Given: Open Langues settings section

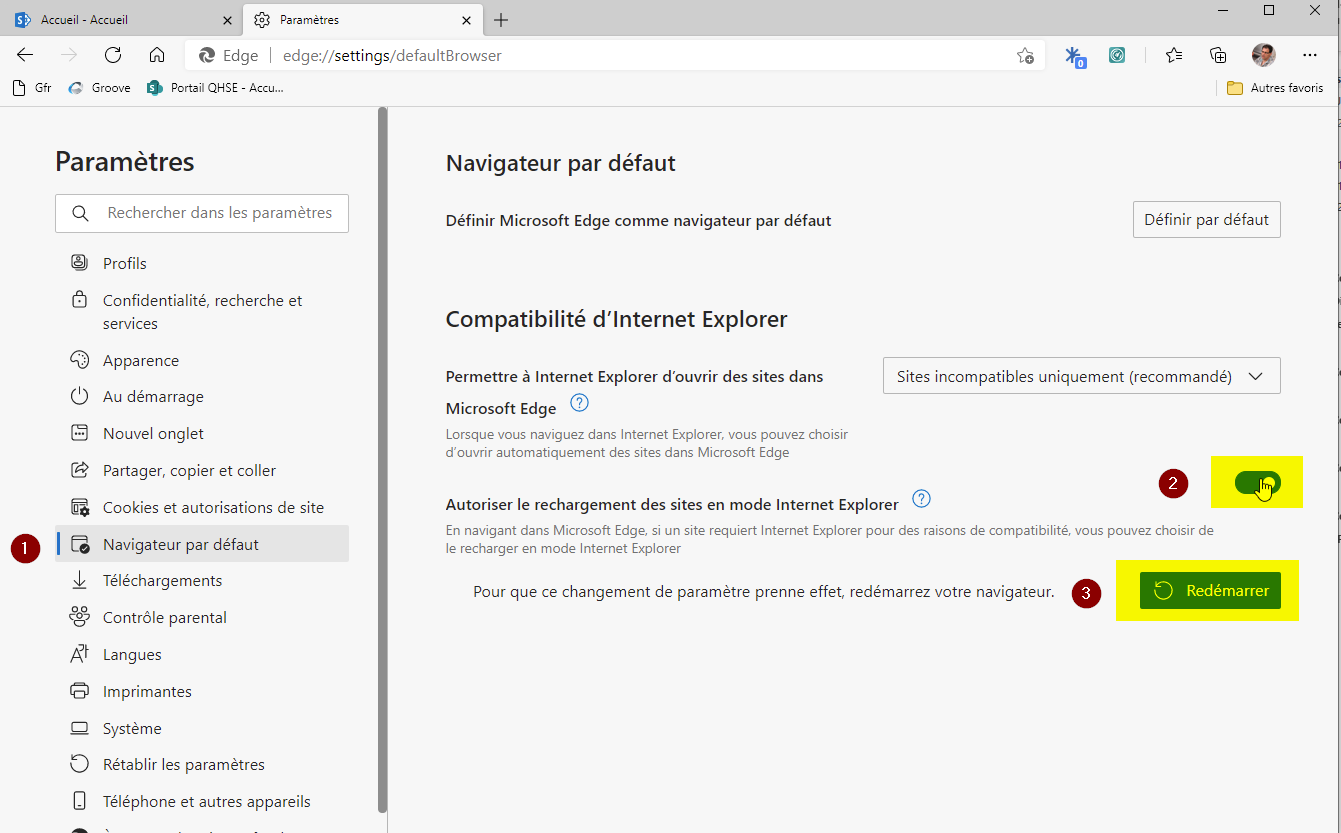Looking at the screenshot, I should (202, 654).
